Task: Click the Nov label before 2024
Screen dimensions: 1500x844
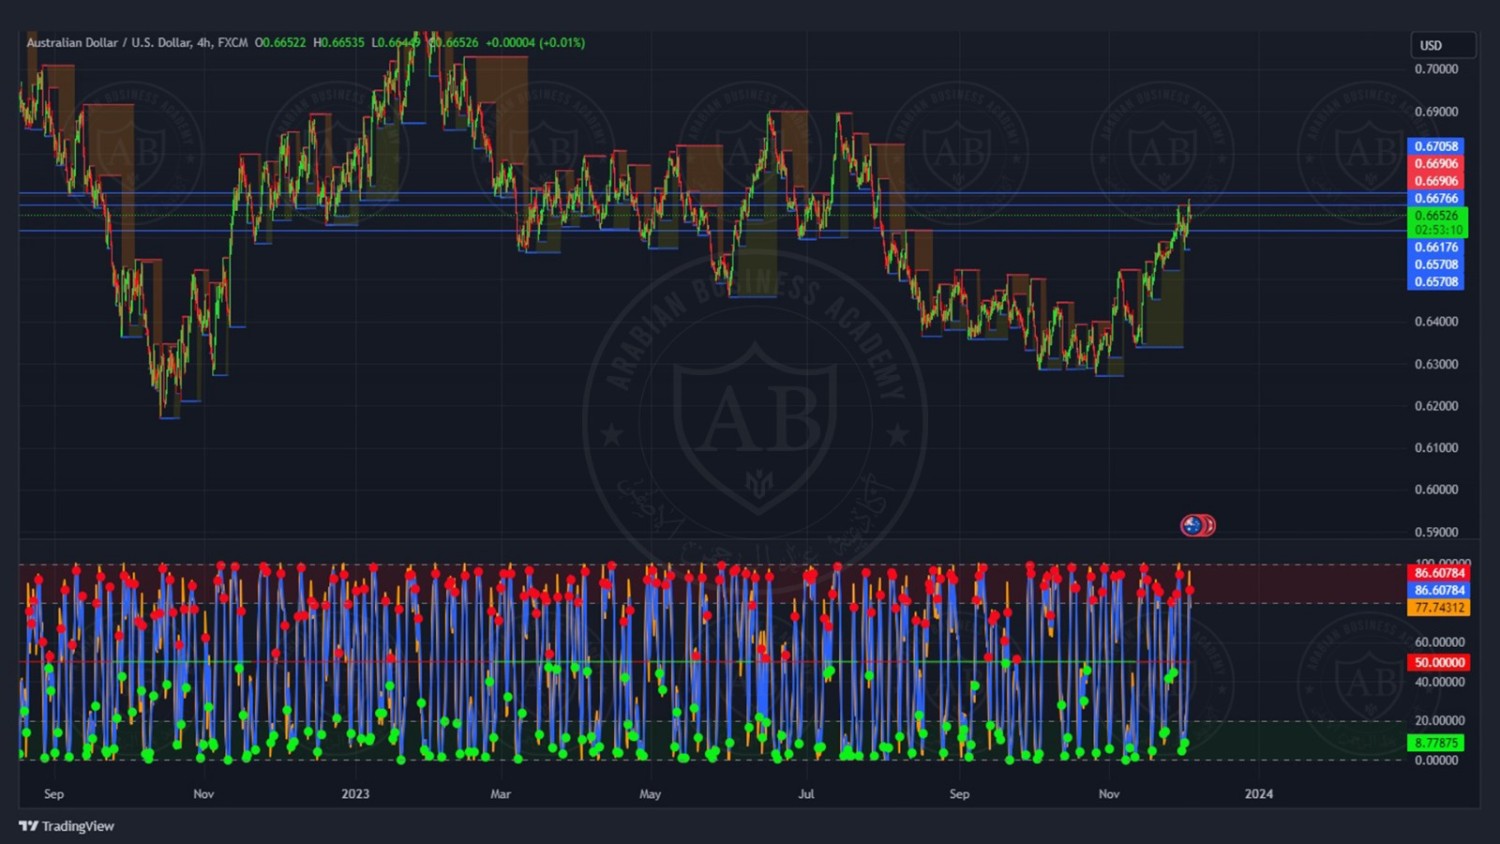Action: click(1109, 794)
